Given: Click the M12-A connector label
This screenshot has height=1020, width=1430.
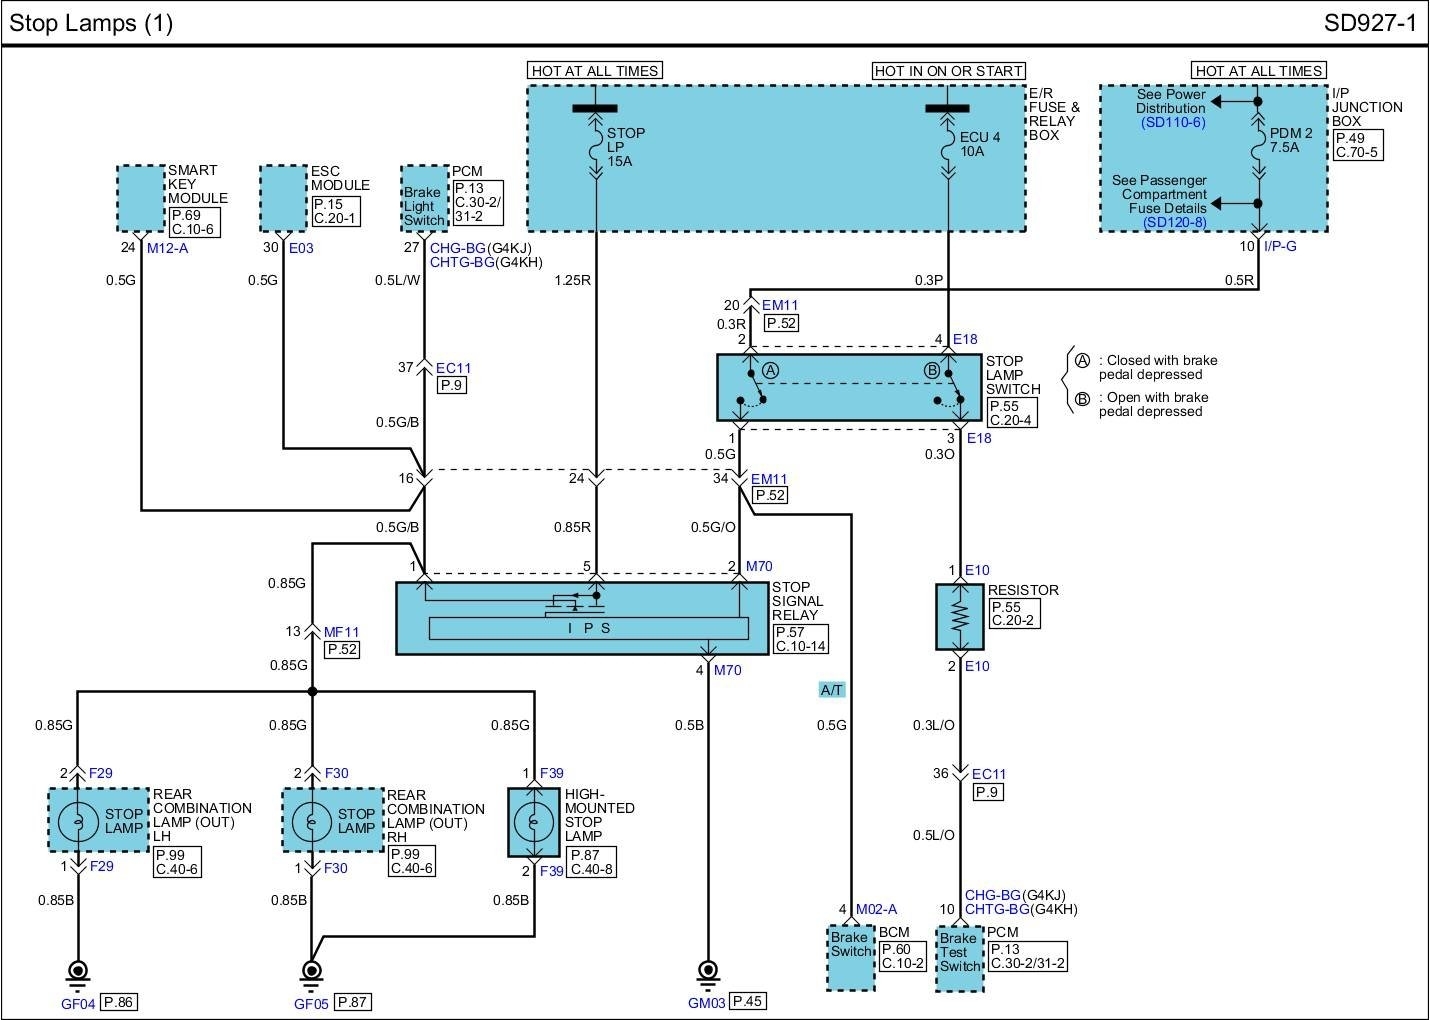Looking at the screenshot, I should [x=167, y=248].
